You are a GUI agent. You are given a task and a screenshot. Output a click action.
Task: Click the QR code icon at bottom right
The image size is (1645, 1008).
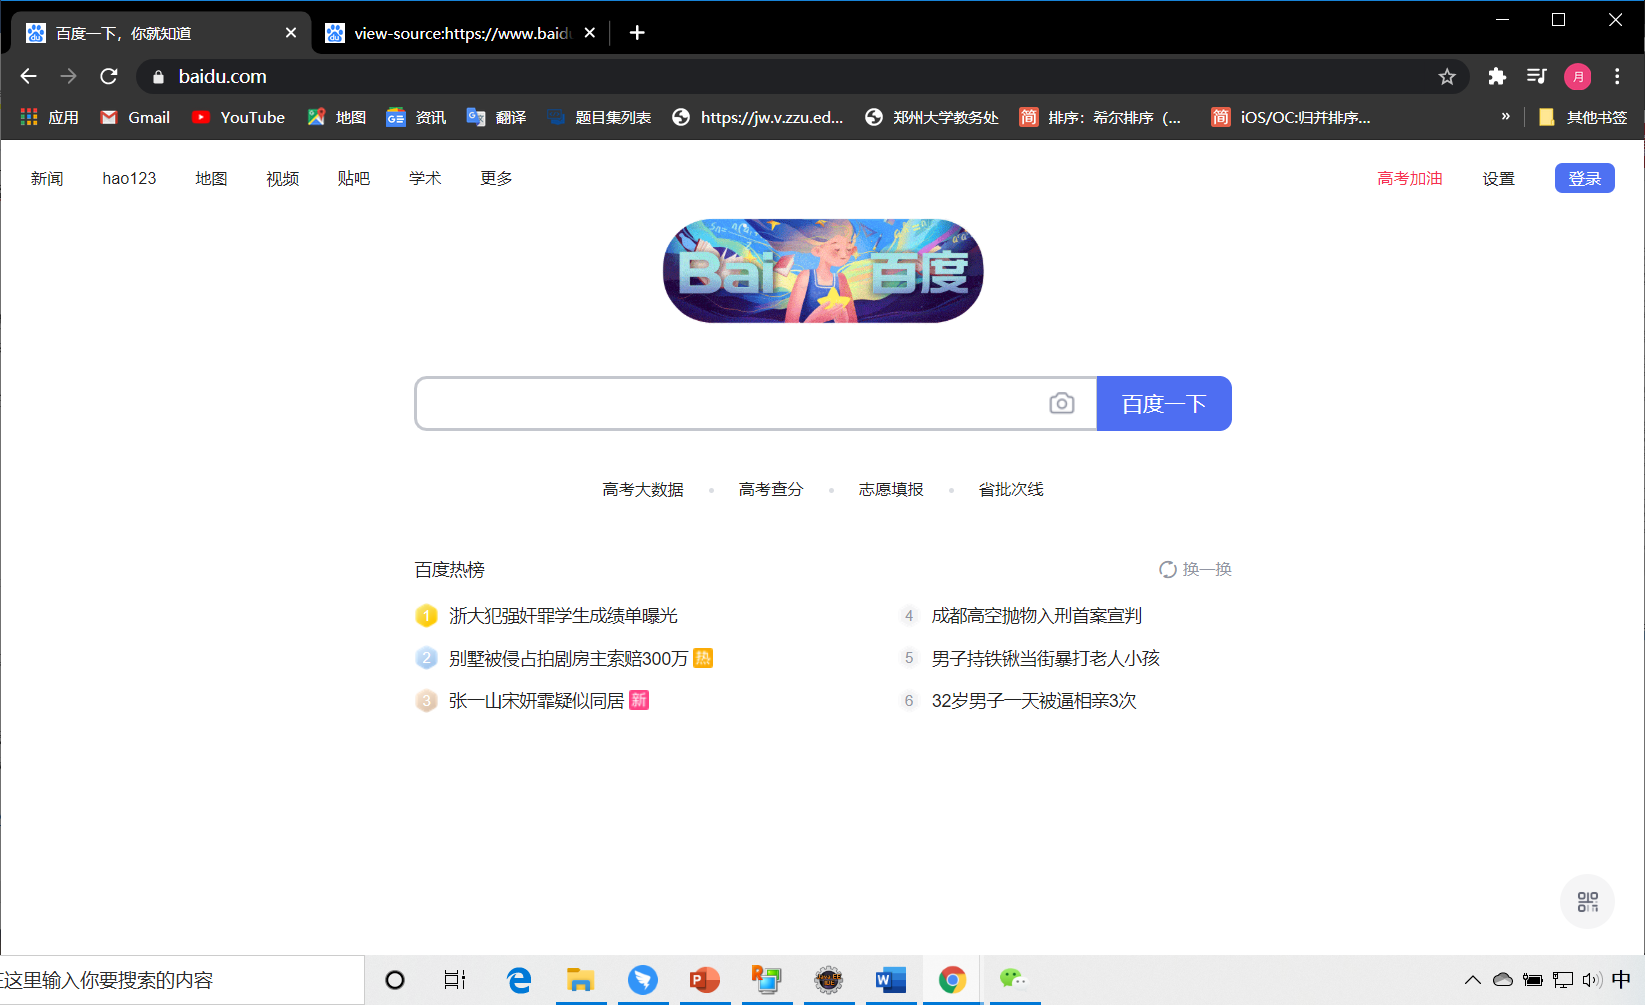(x=1587, y=901)
